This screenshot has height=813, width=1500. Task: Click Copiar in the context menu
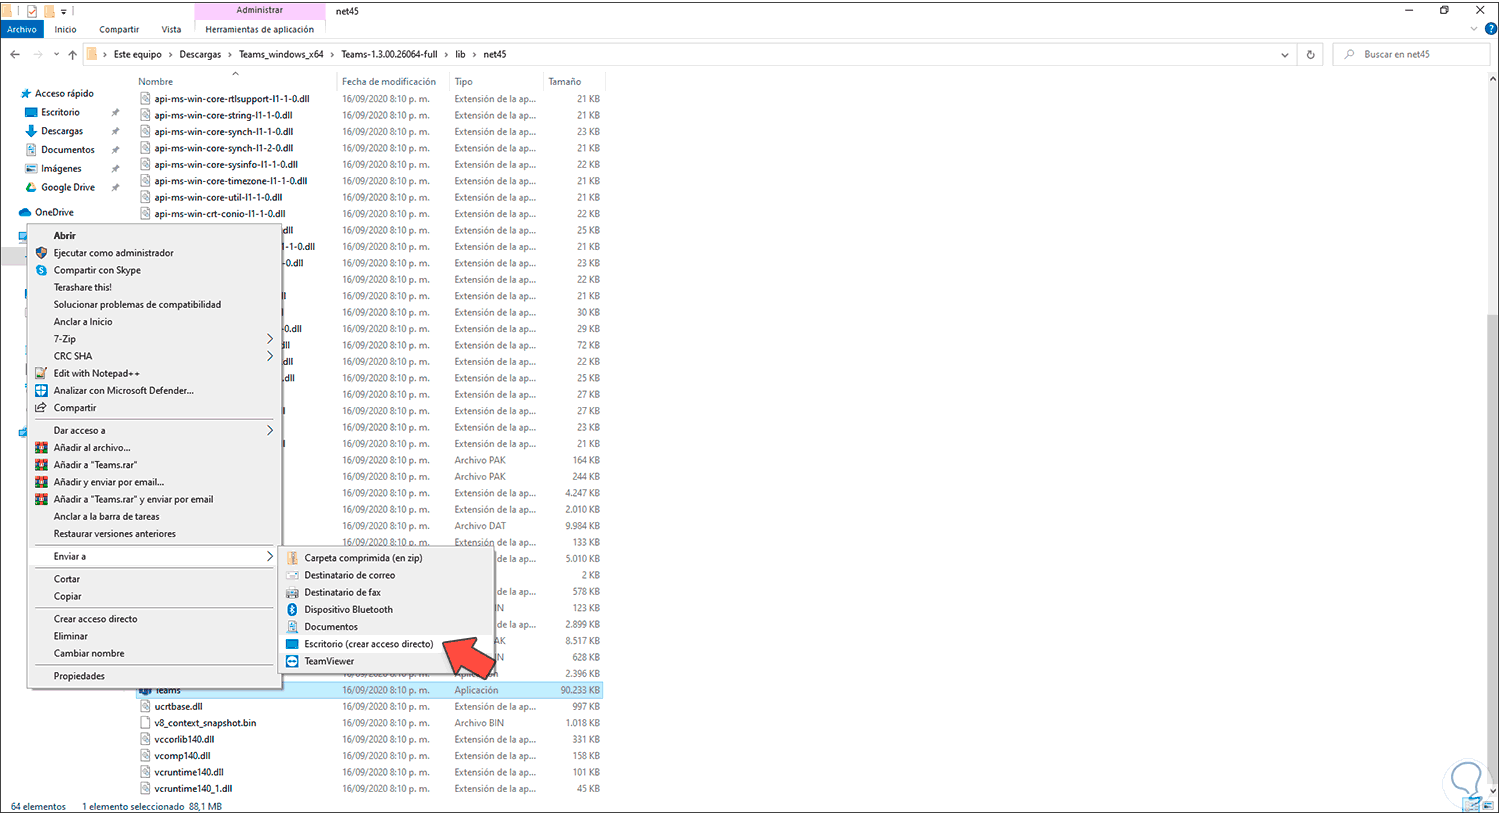click(x=68, y=597)
